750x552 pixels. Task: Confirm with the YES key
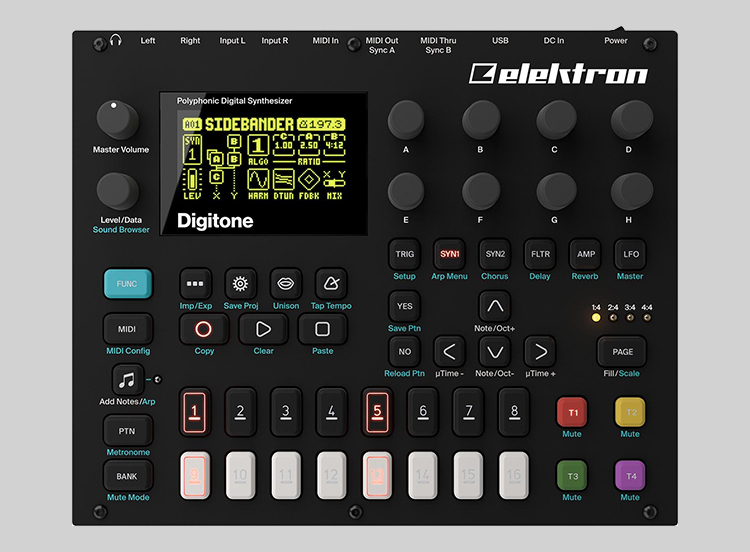coord(404,306)
